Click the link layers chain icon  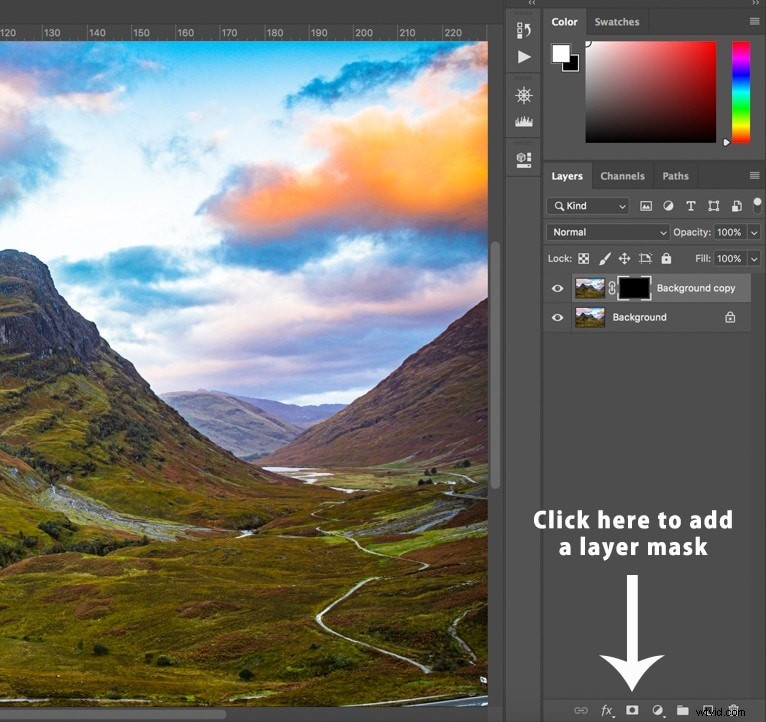581,710
